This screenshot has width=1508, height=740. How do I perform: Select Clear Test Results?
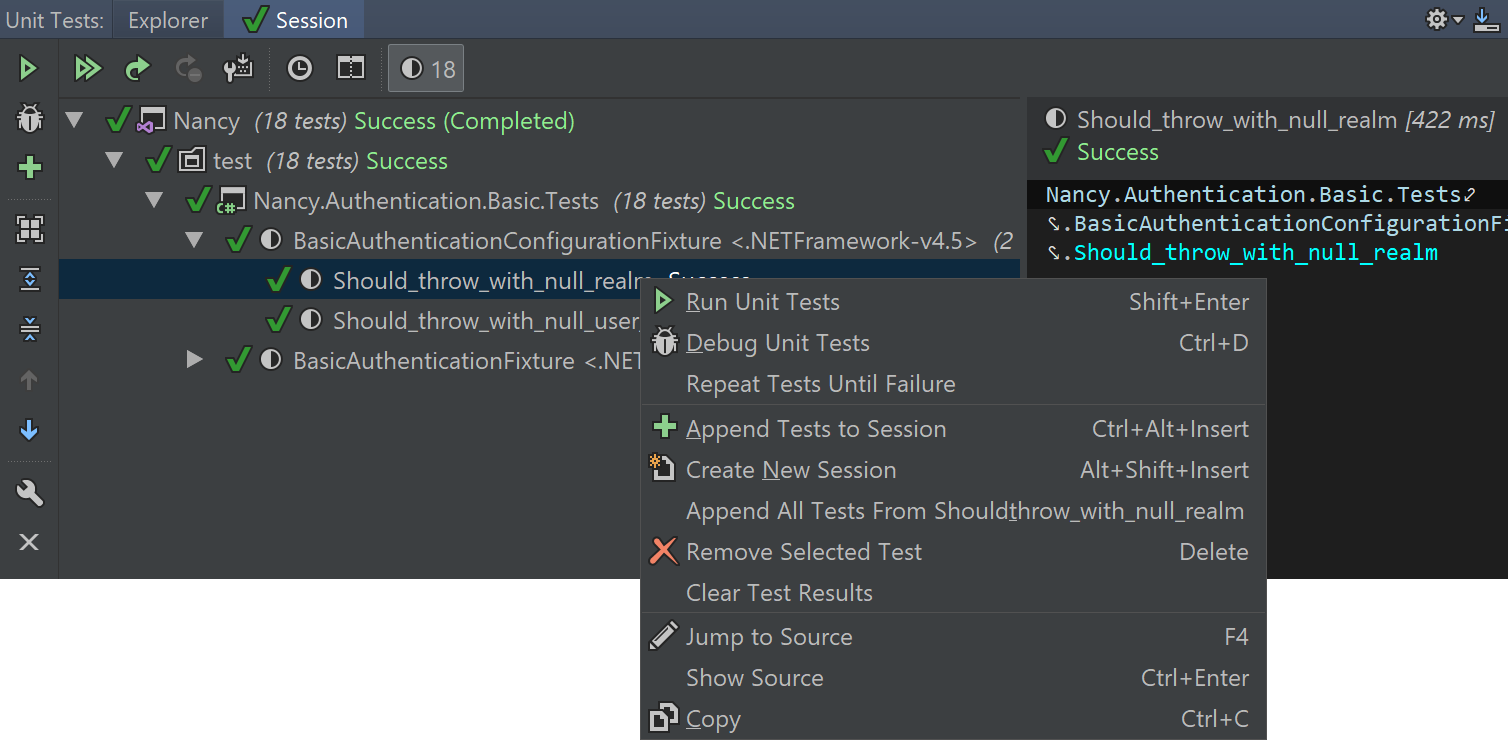953,593
